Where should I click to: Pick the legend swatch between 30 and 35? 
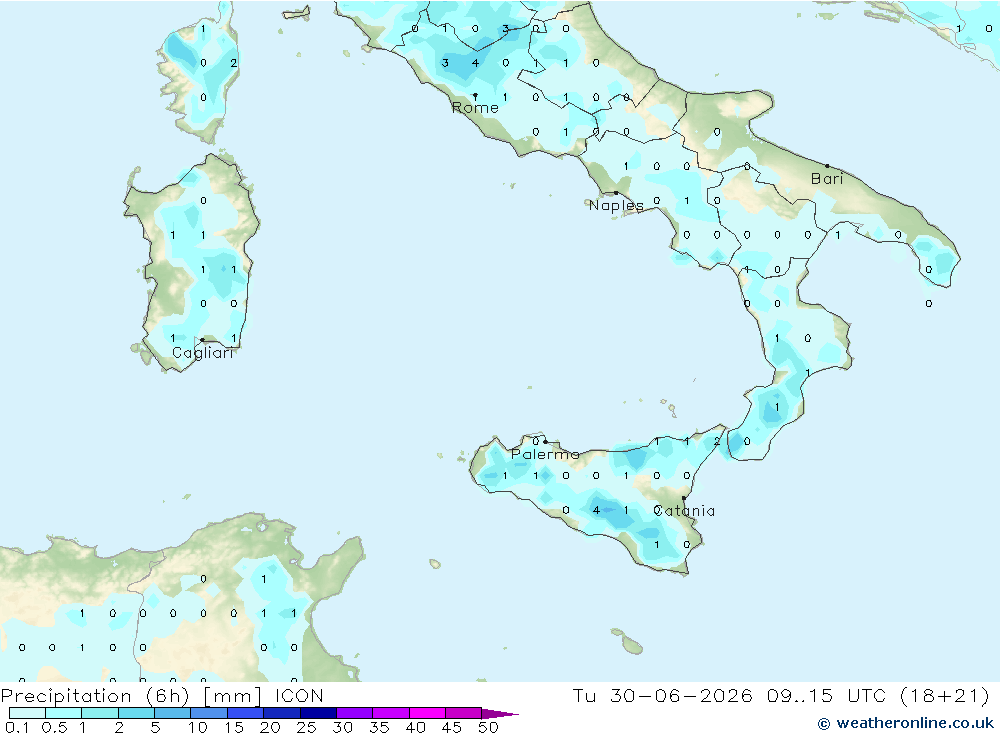[355, 713]
